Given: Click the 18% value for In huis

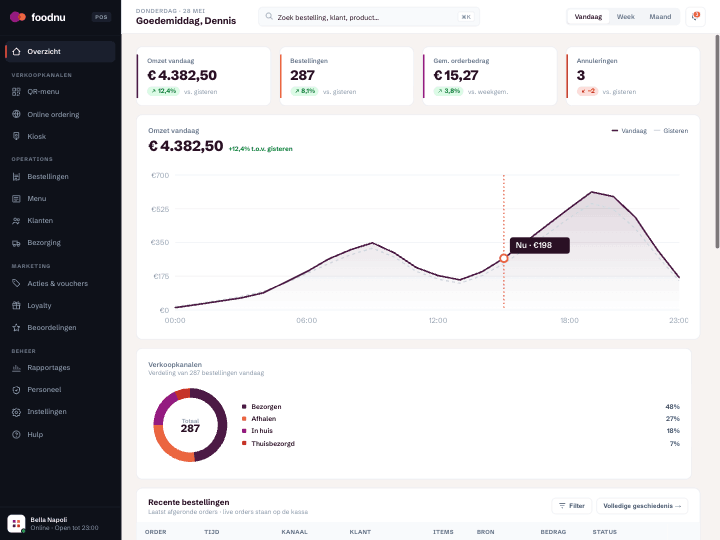Looking at the screenshot, I should [x=673, y=430].
